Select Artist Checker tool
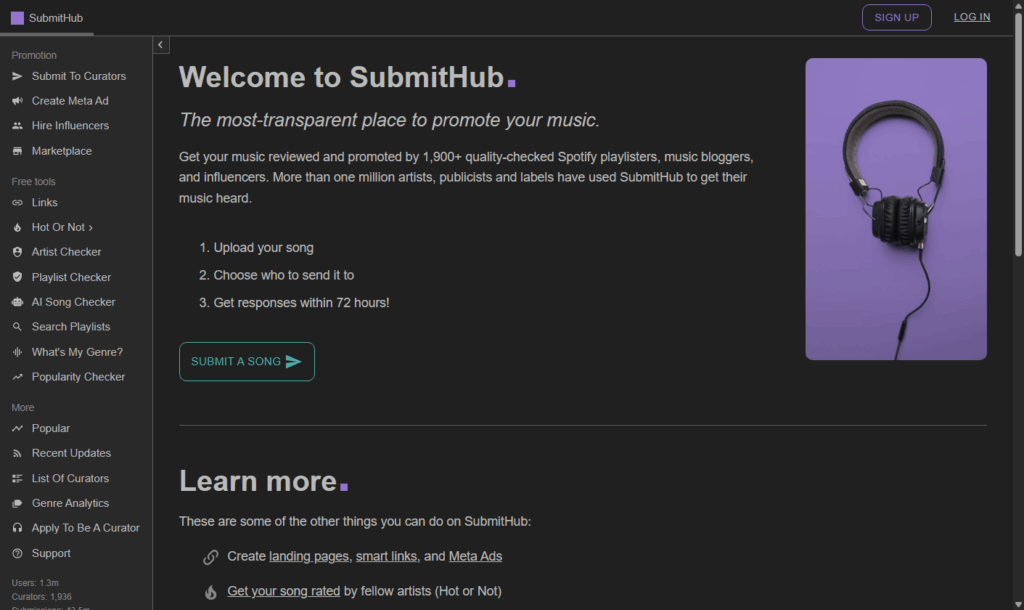 point(66,252)
